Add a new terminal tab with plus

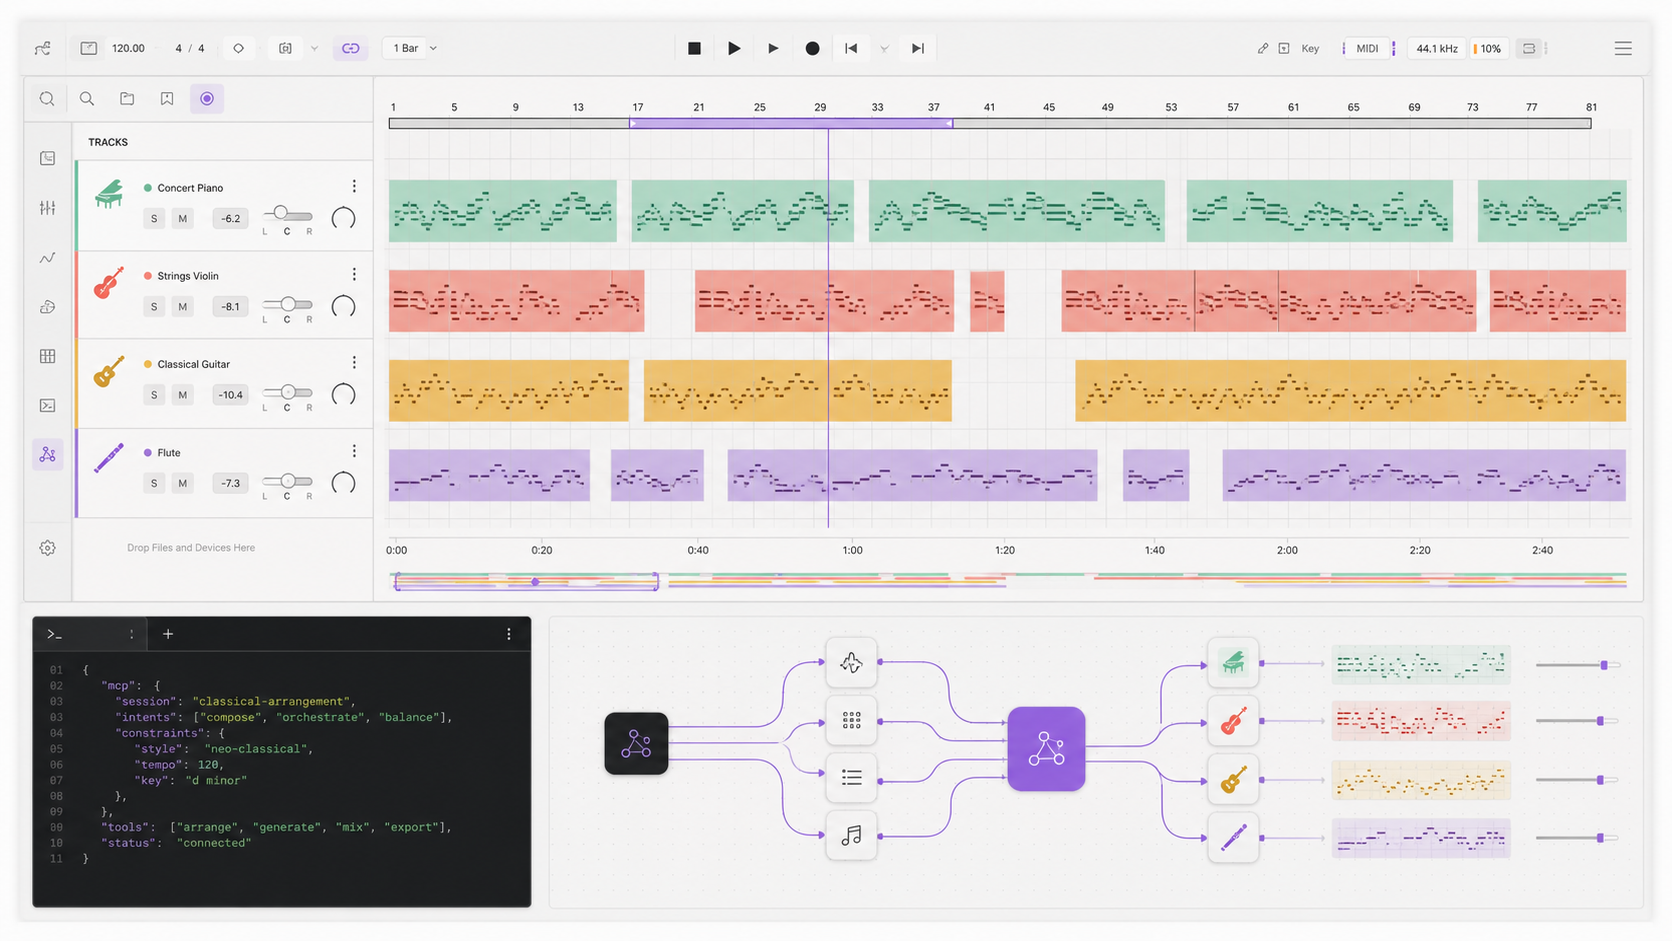tap(168, 634)
